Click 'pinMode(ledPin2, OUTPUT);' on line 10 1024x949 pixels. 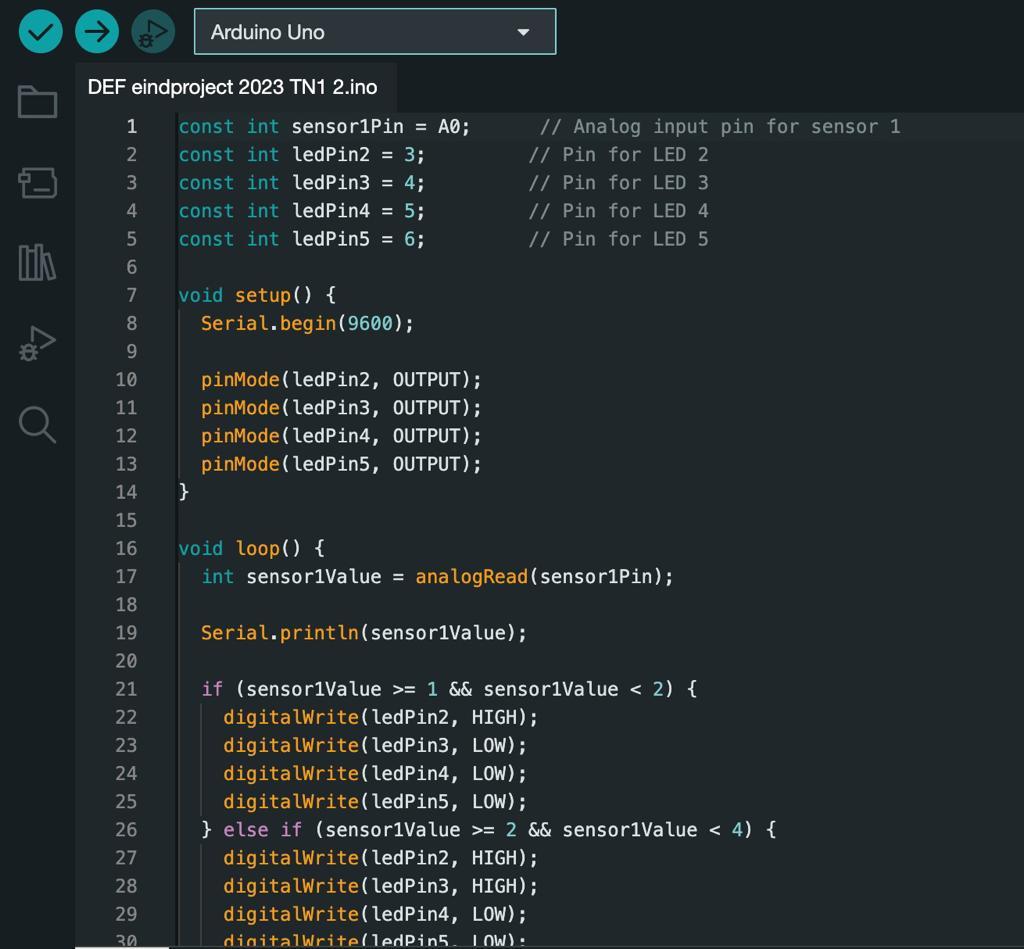pos(341,379)
